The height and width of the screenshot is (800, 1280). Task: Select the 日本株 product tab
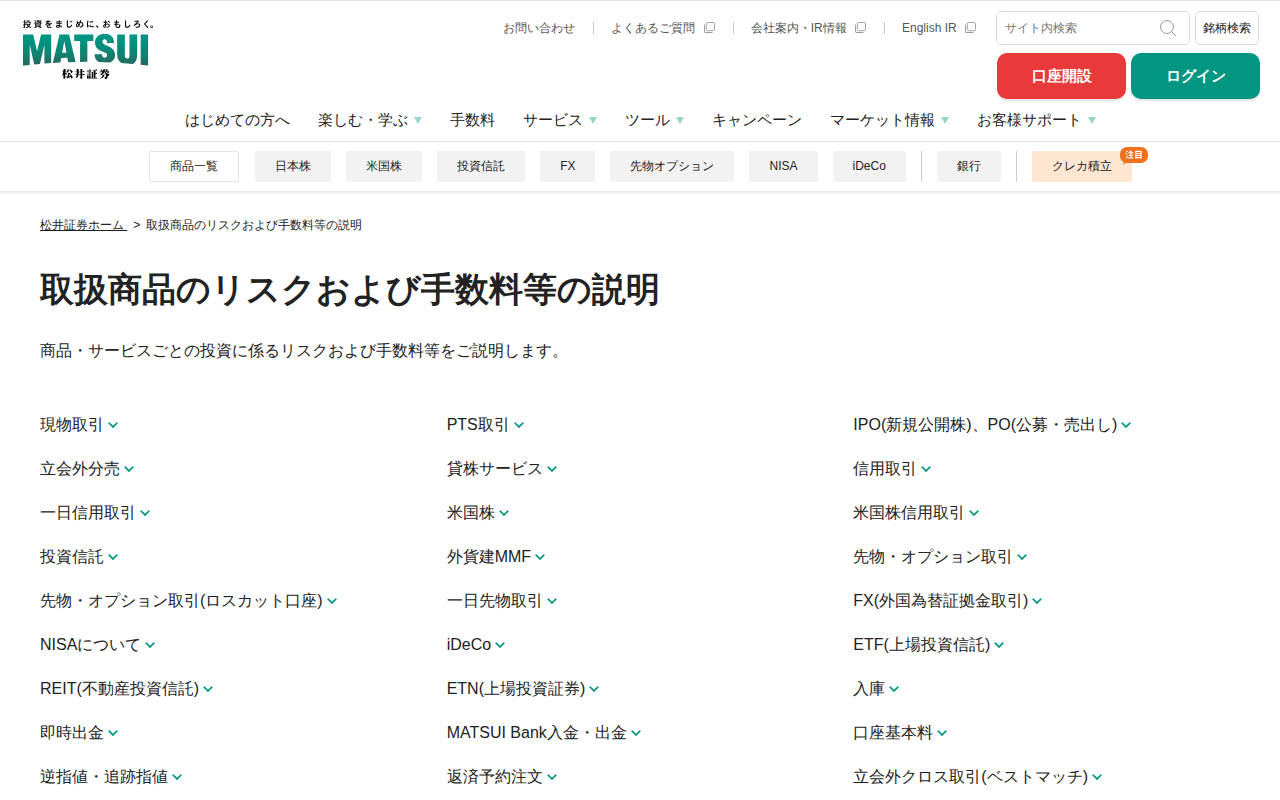(293, 166)
